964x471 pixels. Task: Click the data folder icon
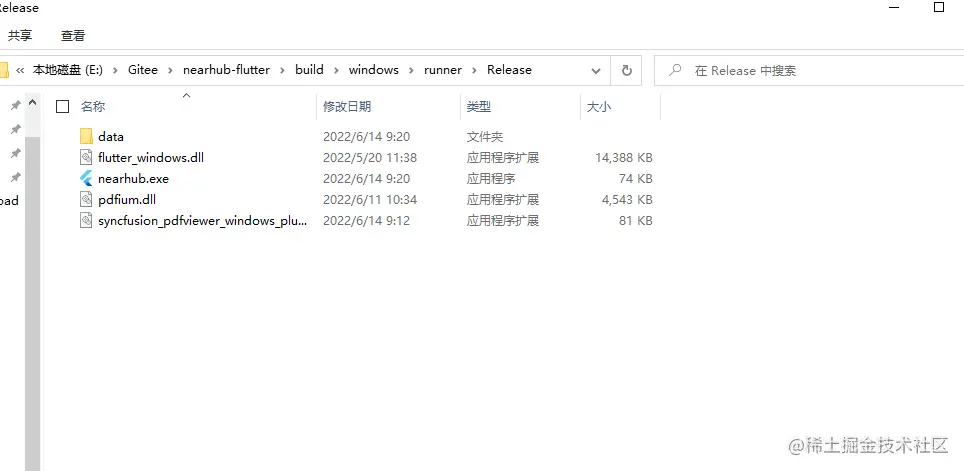[x=87, y=137]
